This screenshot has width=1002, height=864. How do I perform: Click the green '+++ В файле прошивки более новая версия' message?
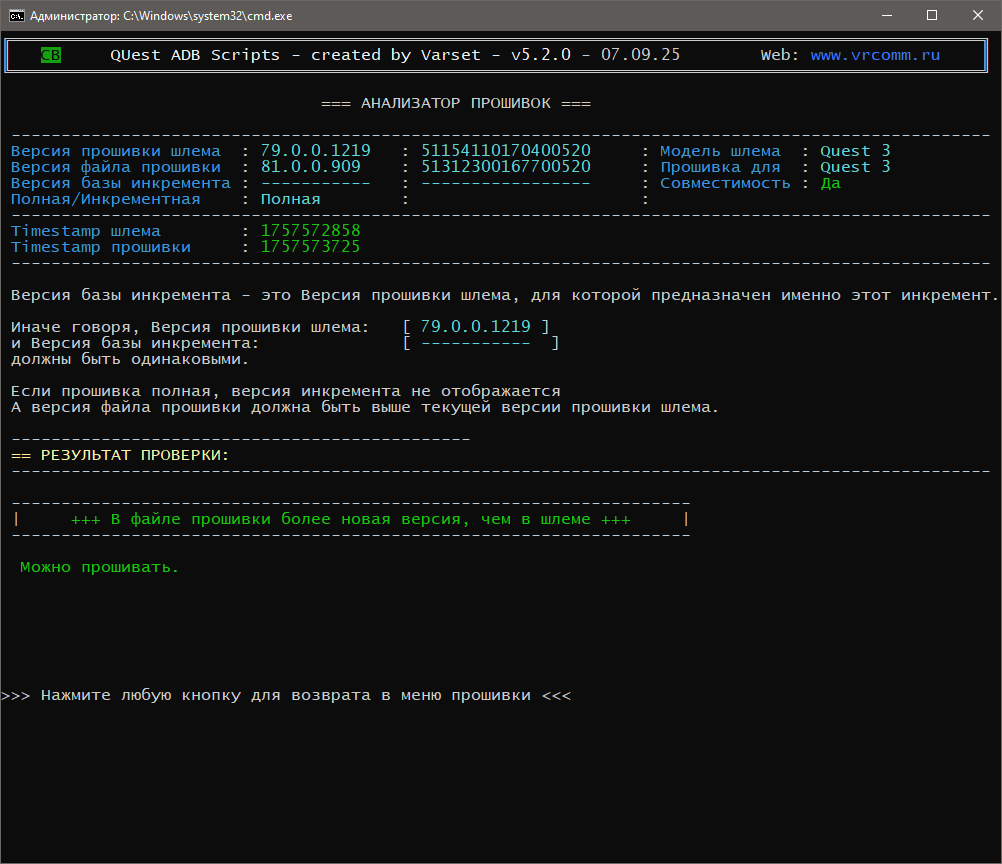tap(351, 519)
